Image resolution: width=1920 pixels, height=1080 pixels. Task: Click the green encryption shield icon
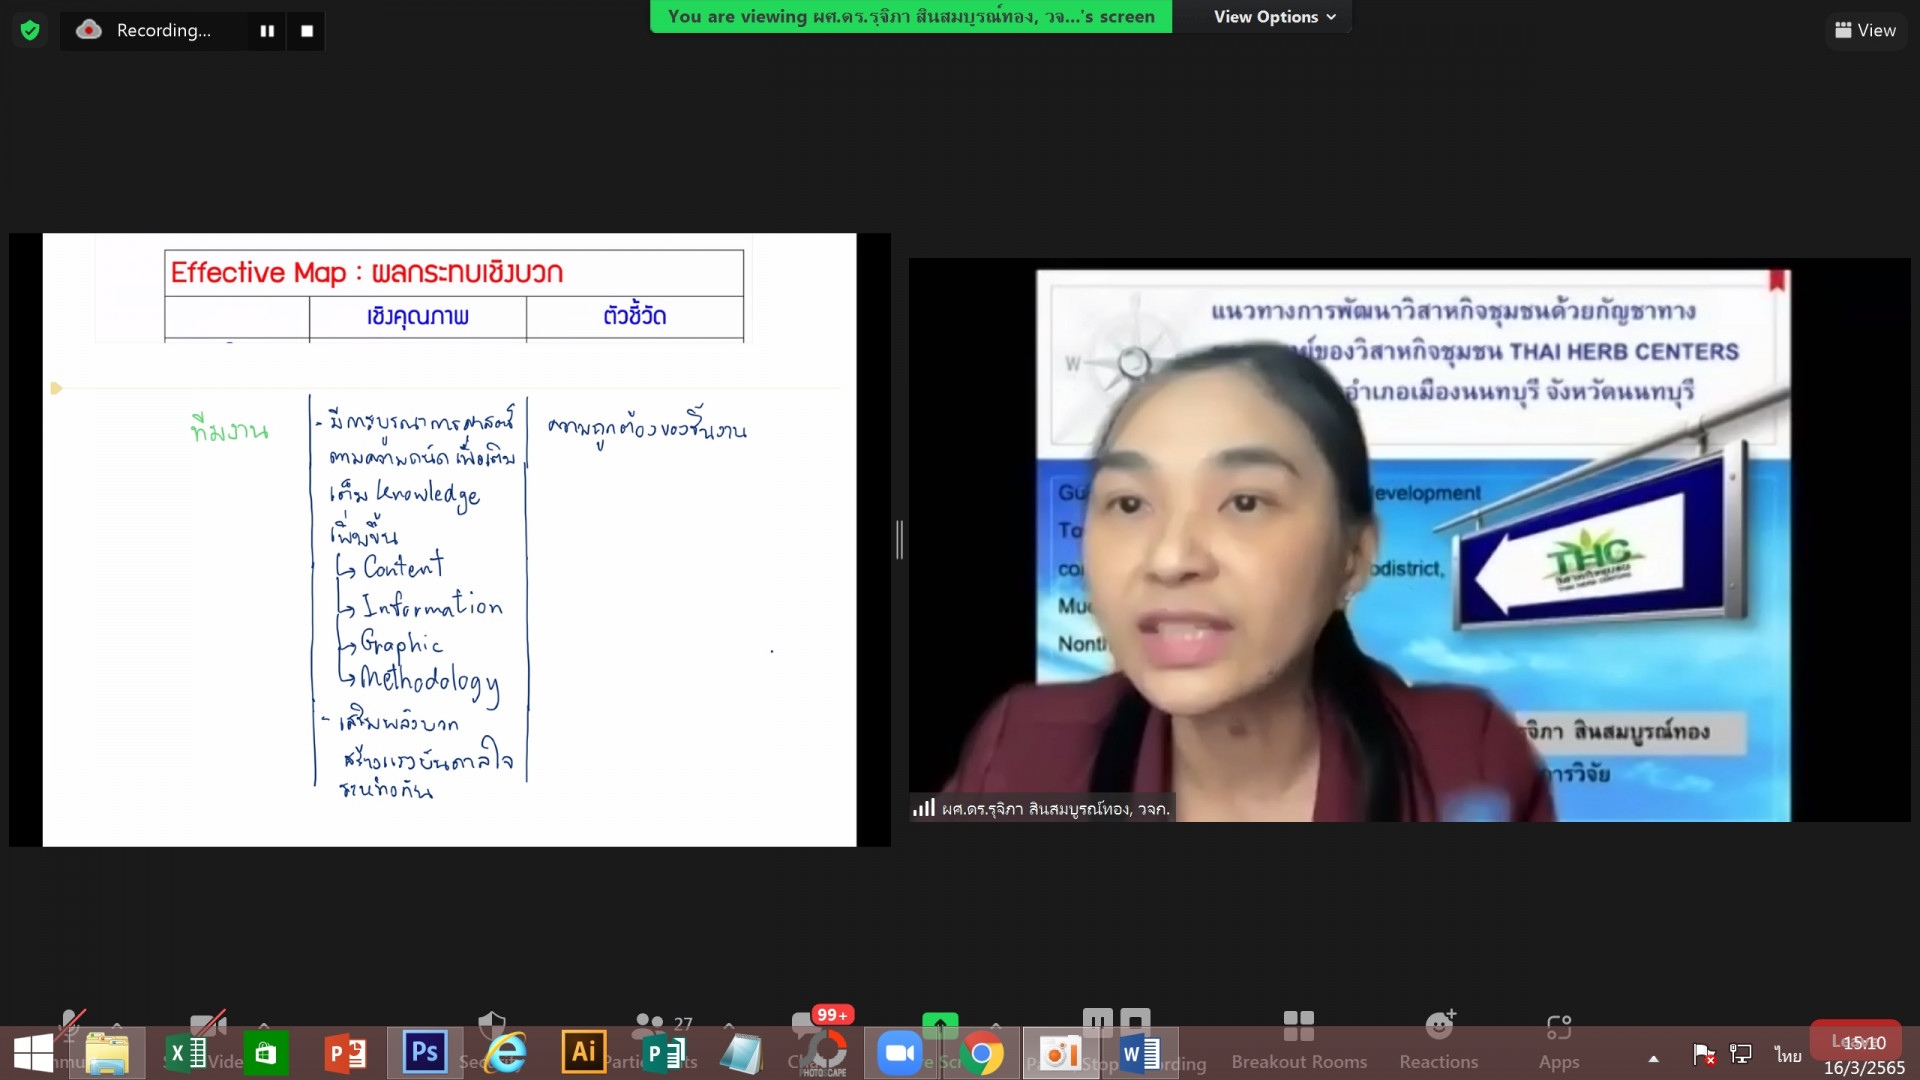tap(30, 30)
